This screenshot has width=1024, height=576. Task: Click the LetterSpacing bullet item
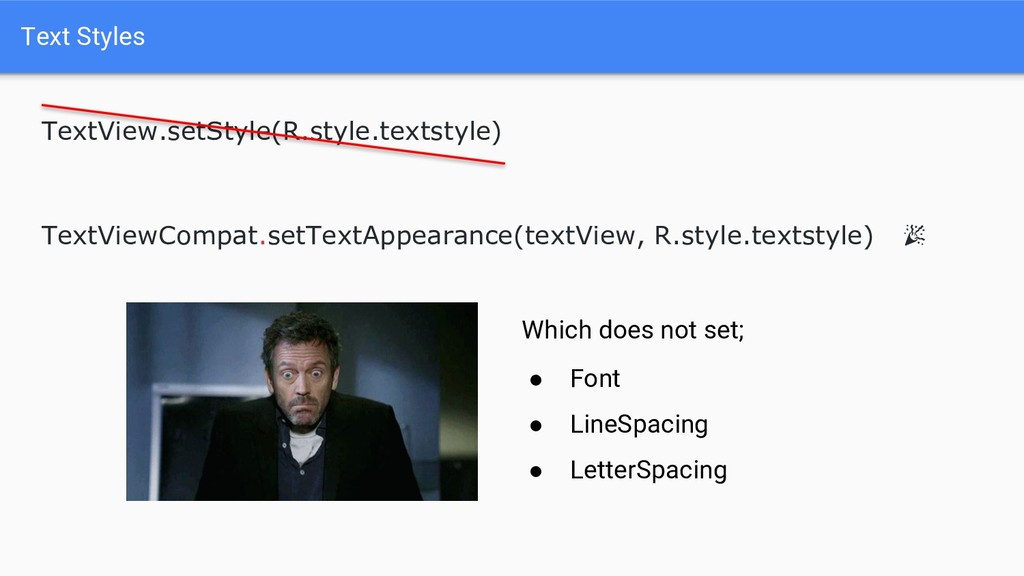tap(648, 470)
